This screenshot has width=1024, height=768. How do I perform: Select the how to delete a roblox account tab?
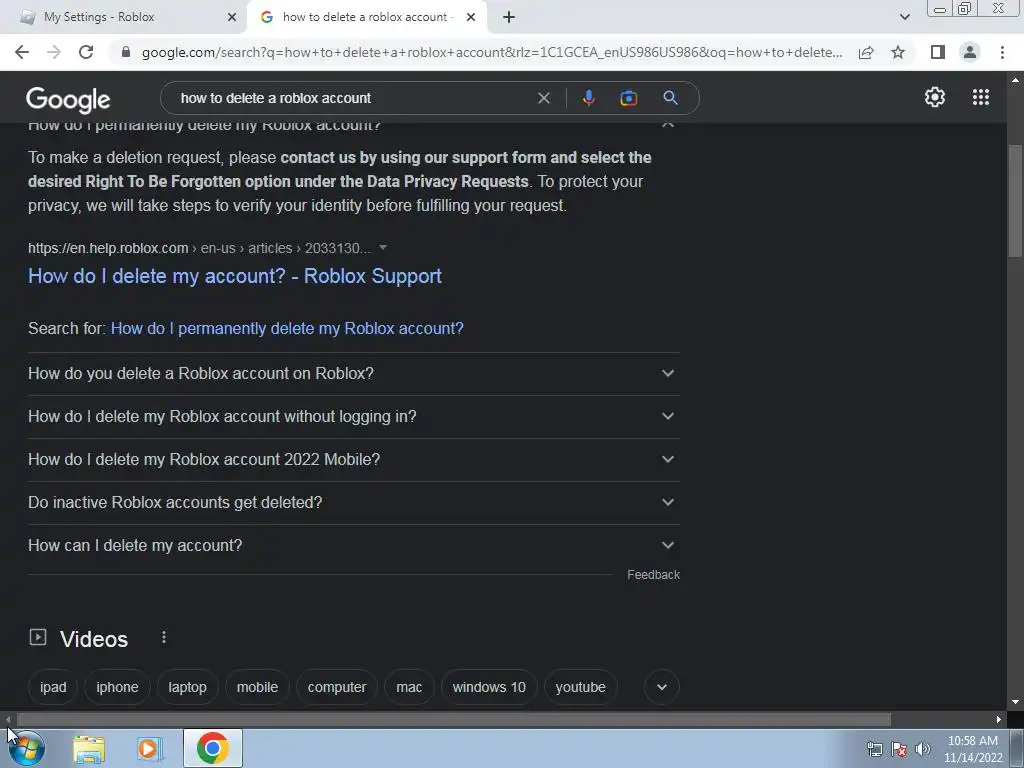coord(368,17)
